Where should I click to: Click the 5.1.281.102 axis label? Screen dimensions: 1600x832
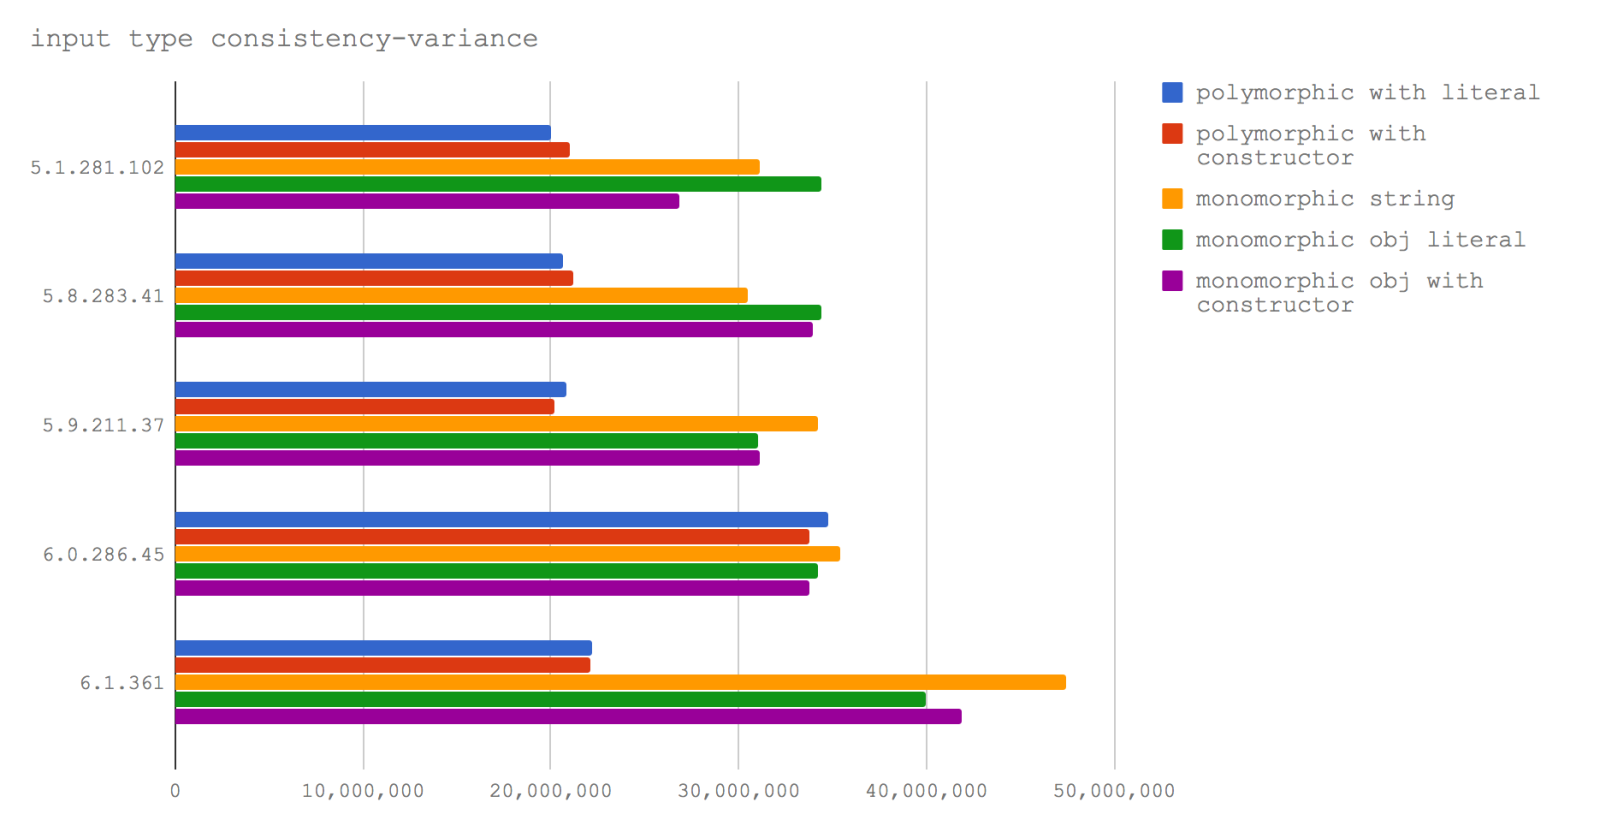97,168
